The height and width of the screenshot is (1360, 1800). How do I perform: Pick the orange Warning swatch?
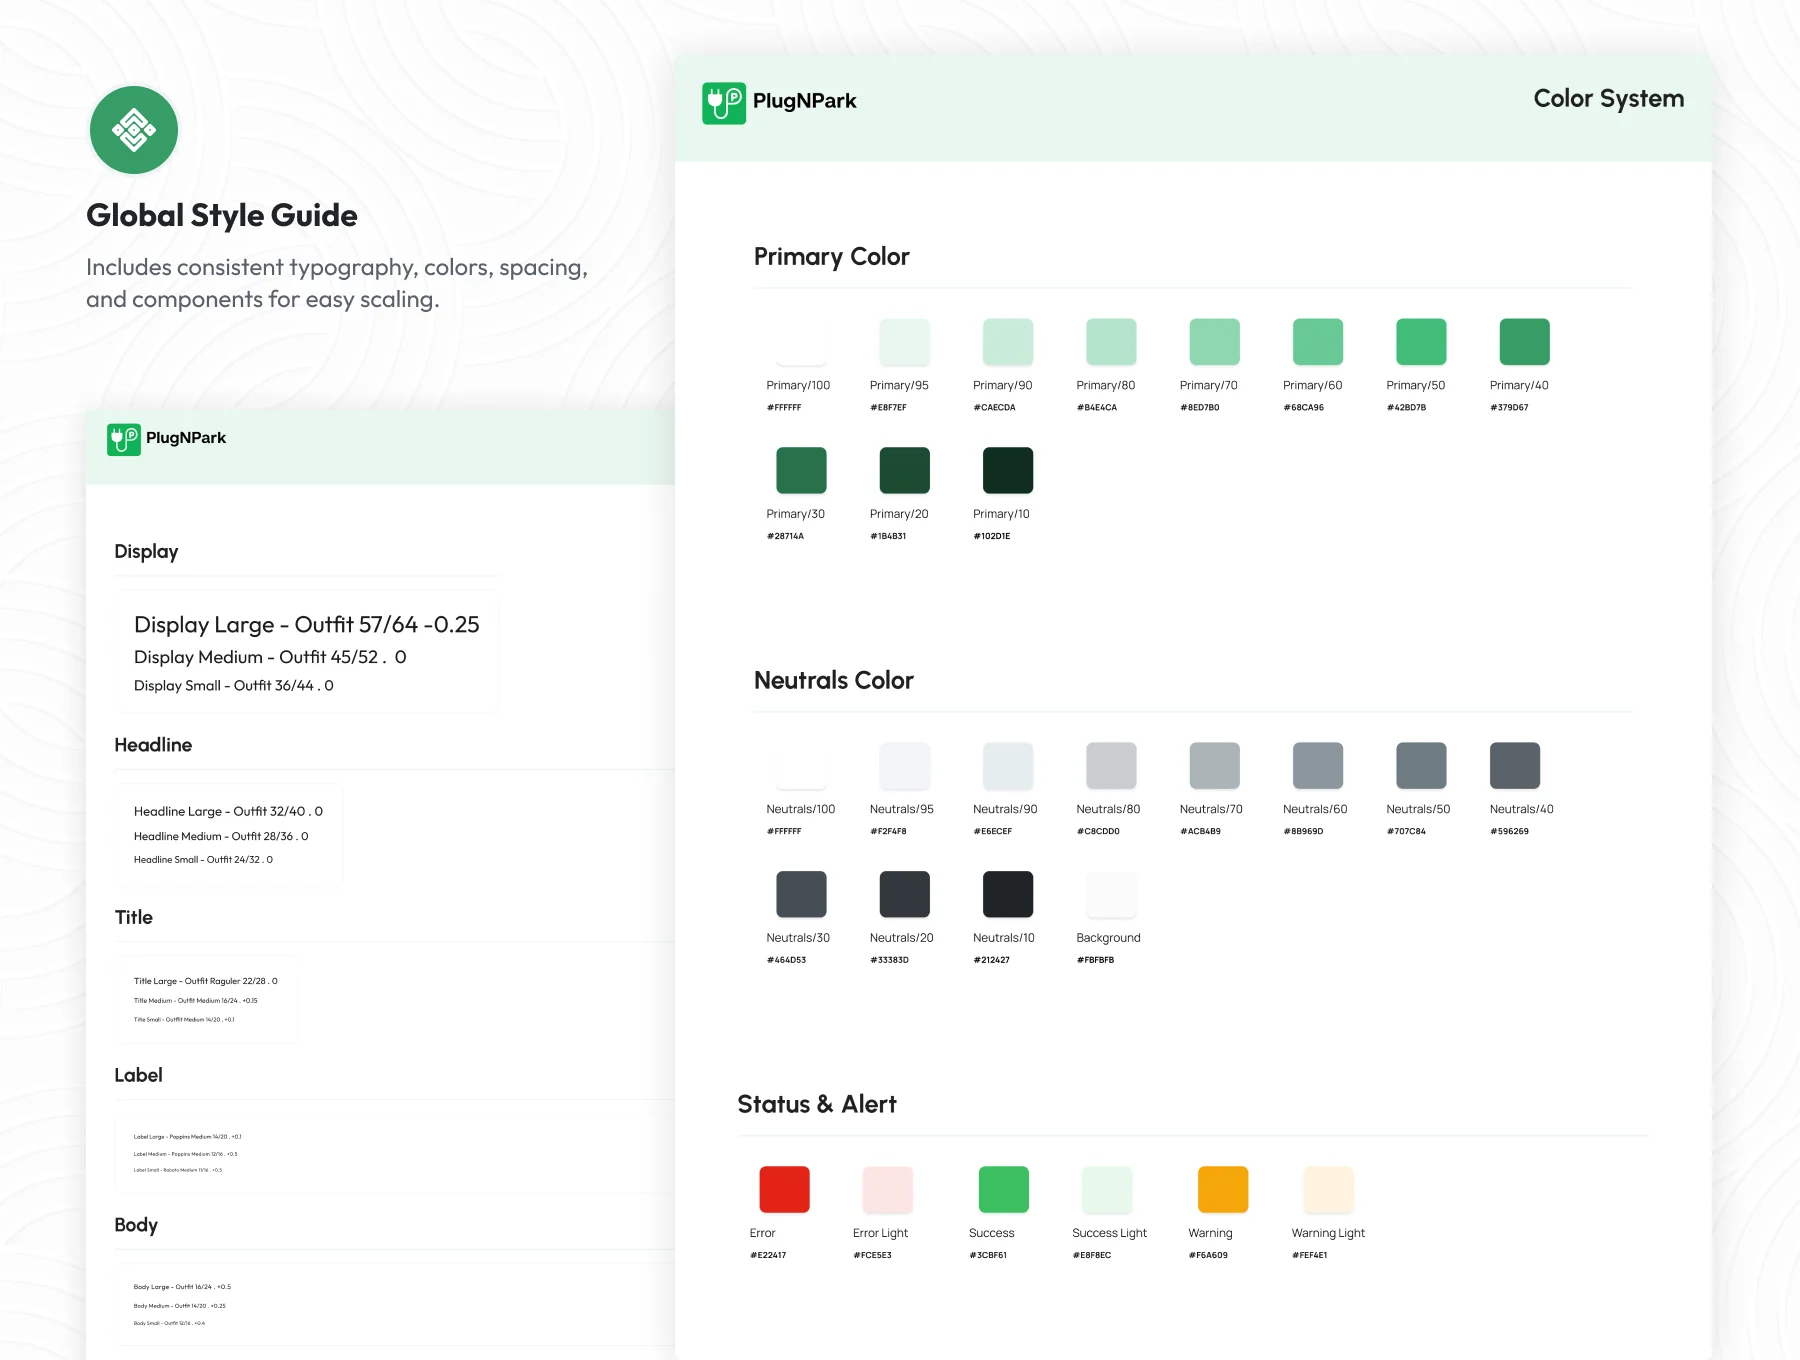[1223, 1190]
